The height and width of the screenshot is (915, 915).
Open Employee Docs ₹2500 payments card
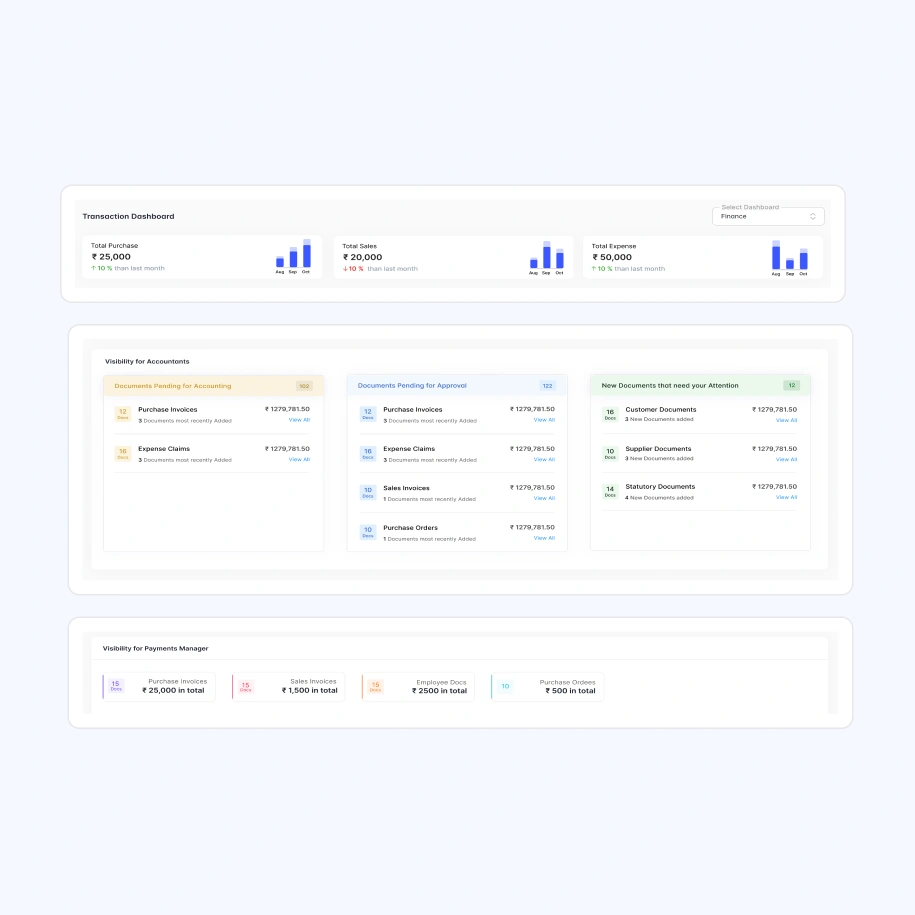pos(418,686)
